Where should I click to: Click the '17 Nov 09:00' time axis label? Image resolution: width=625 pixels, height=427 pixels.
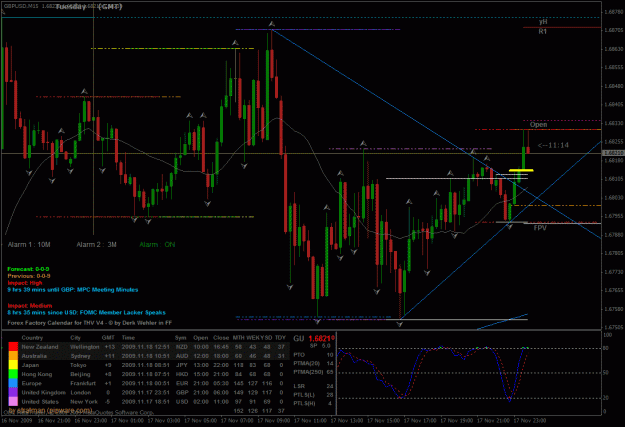coord(273,420)
